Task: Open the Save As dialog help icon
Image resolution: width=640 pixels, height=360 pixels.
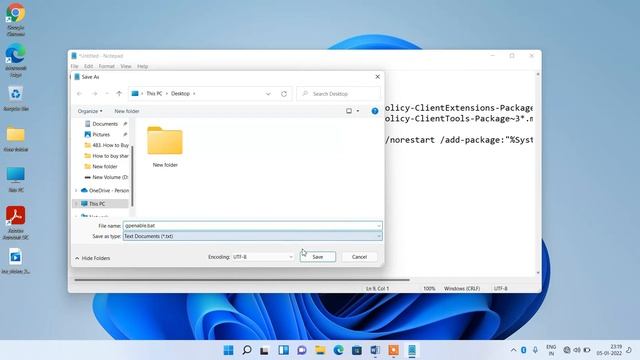Action: (375, 111)
